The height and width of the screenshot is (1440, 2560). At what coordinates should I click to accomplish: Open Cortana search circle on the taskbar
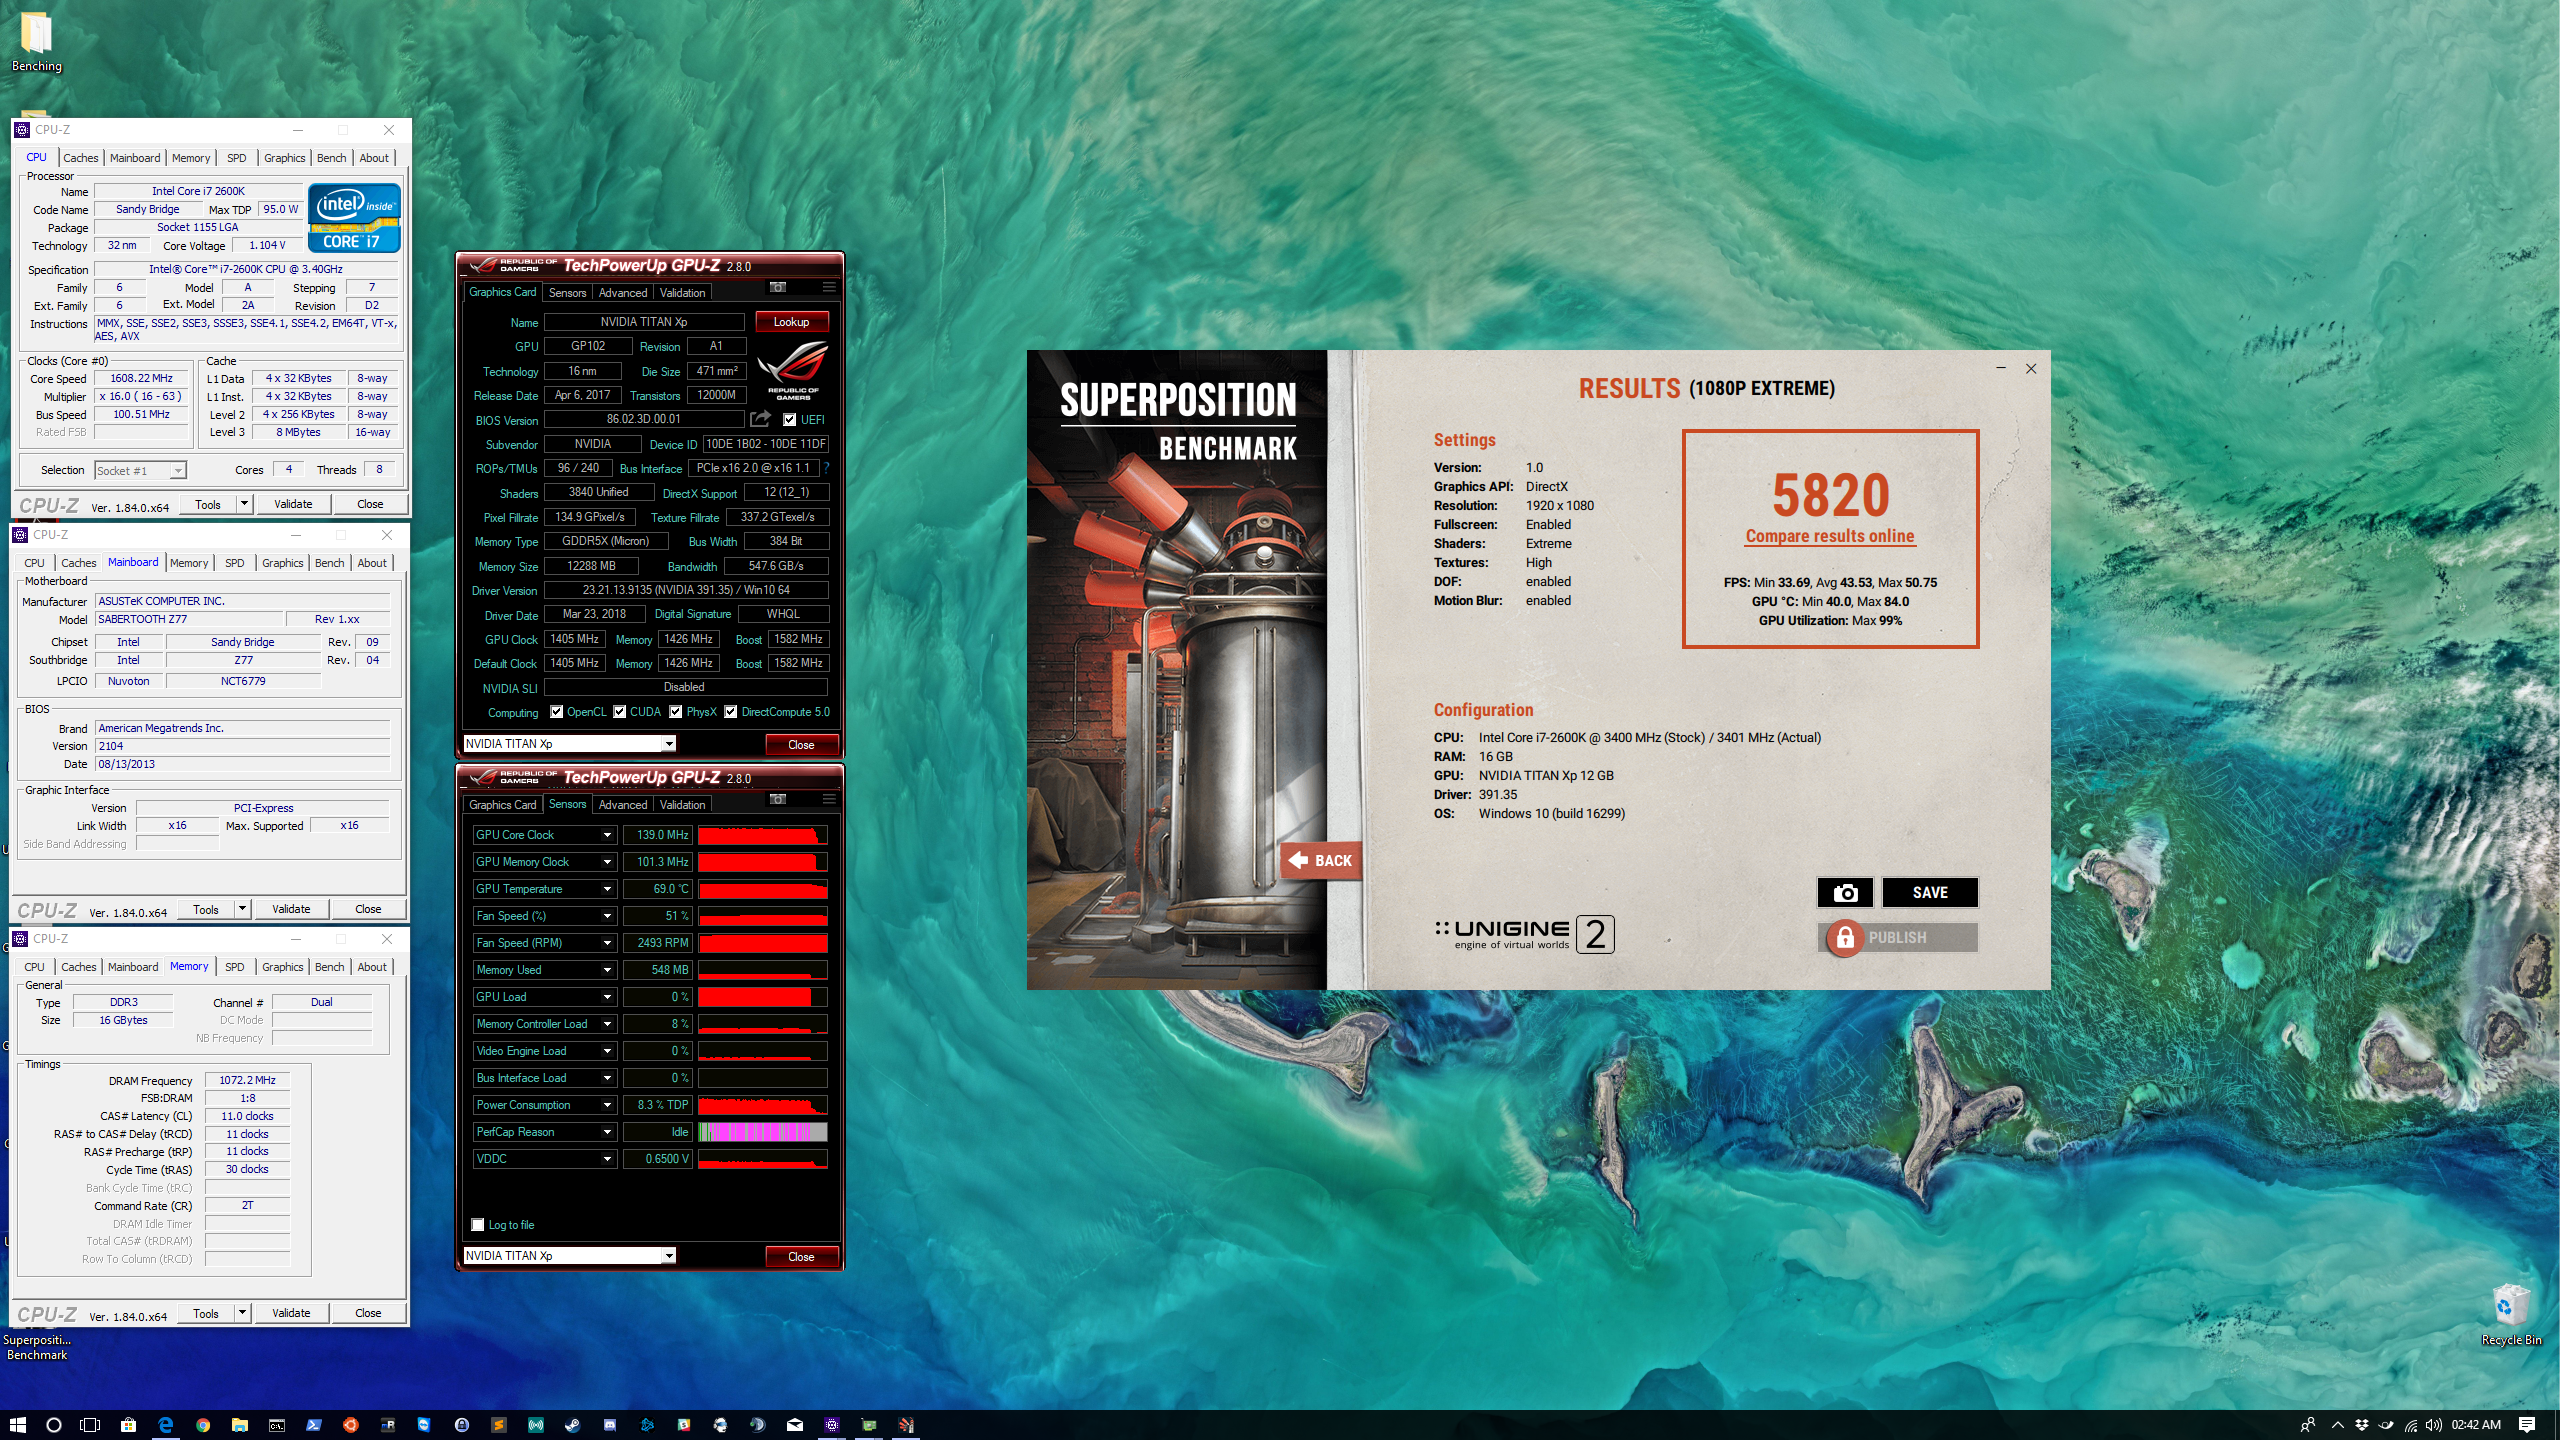coord(54,1425)
